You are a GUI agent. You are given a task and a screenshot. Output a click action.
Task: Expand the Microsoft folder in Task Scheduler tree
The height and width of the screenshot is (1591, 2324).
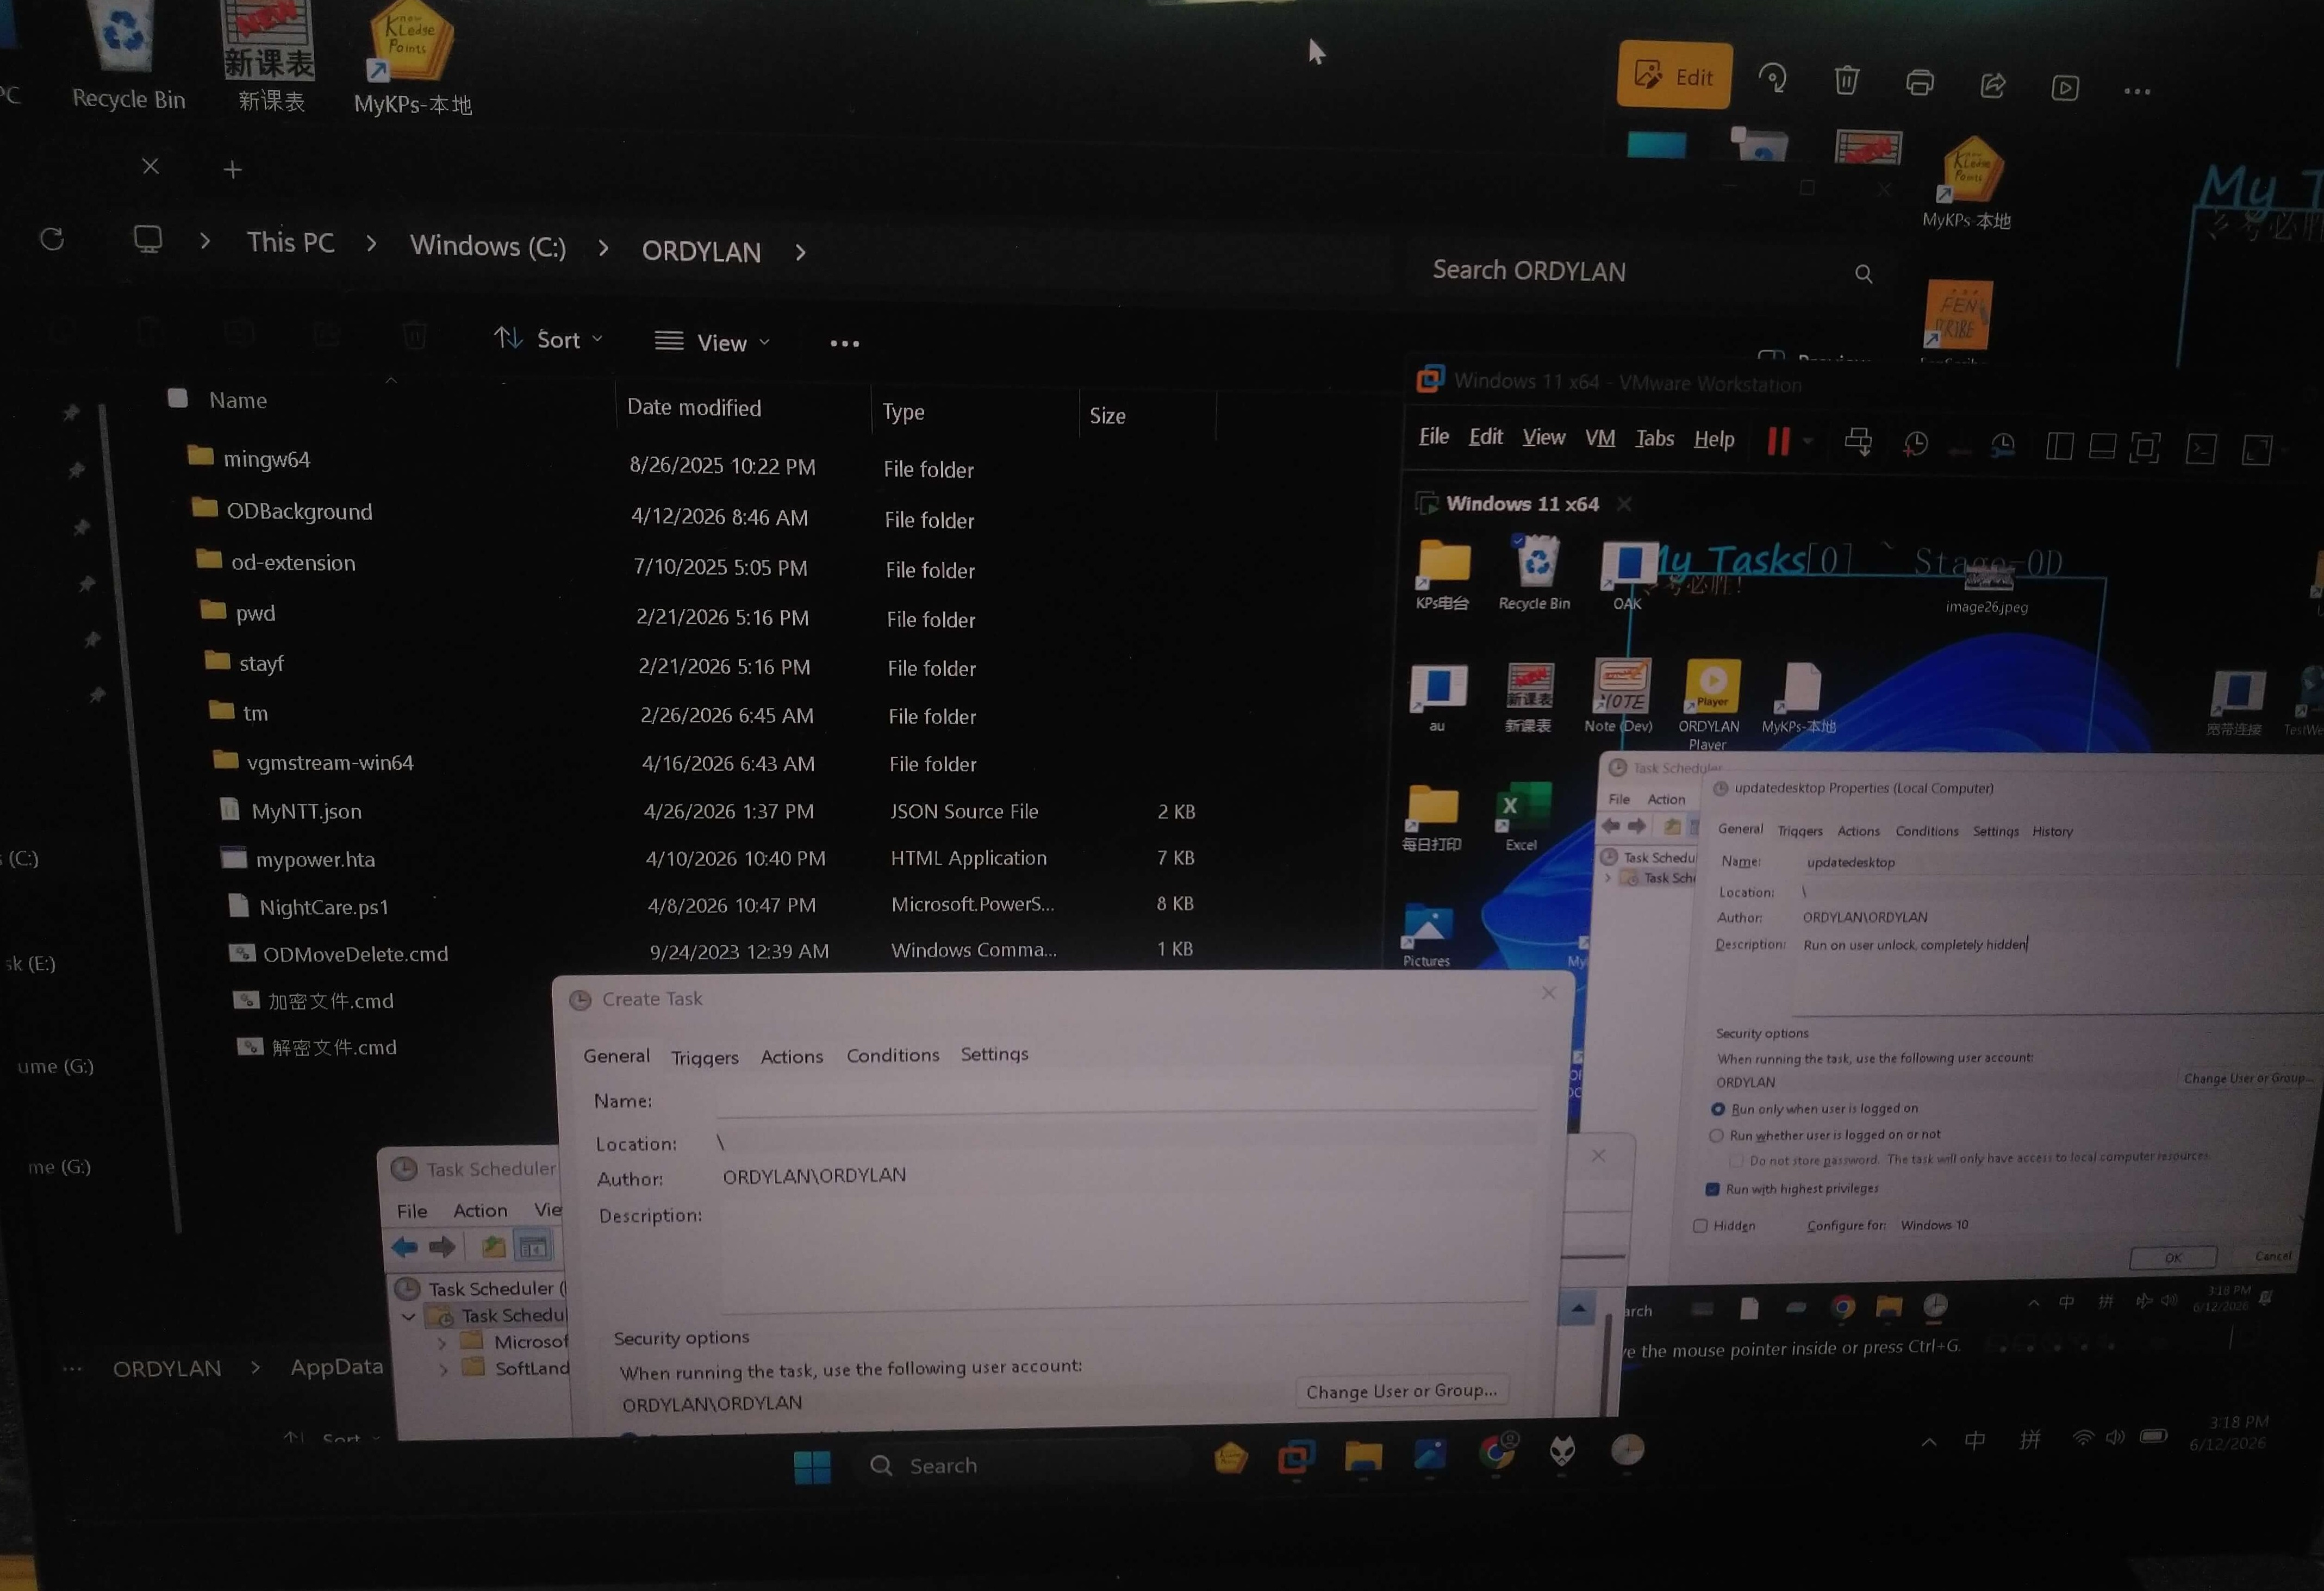pos(441,1342)
